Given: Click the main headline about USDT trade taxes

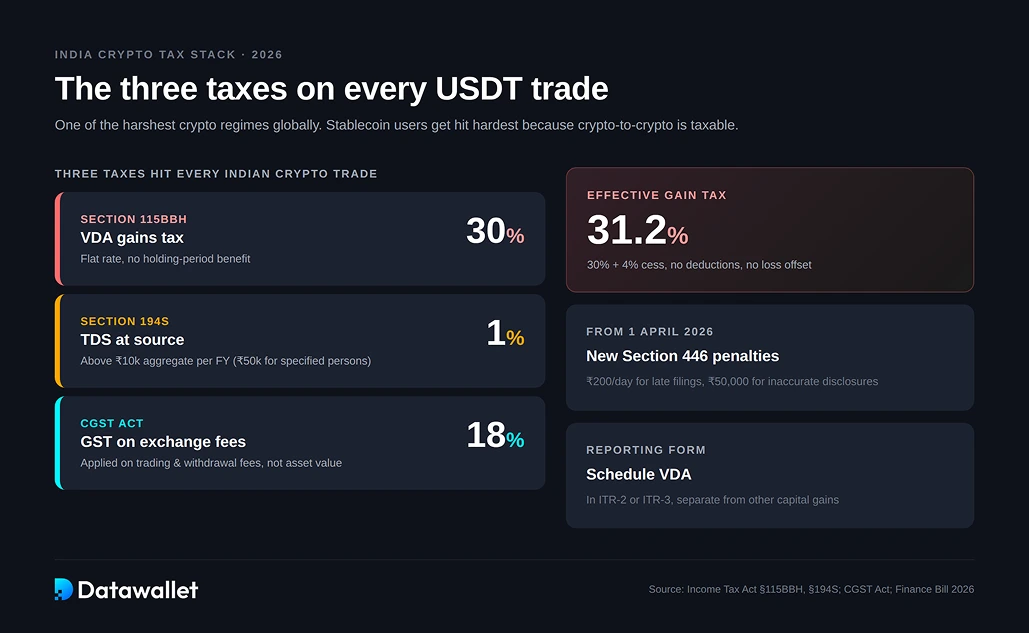Looking at the screenshot, I should [x=331, y=89].
